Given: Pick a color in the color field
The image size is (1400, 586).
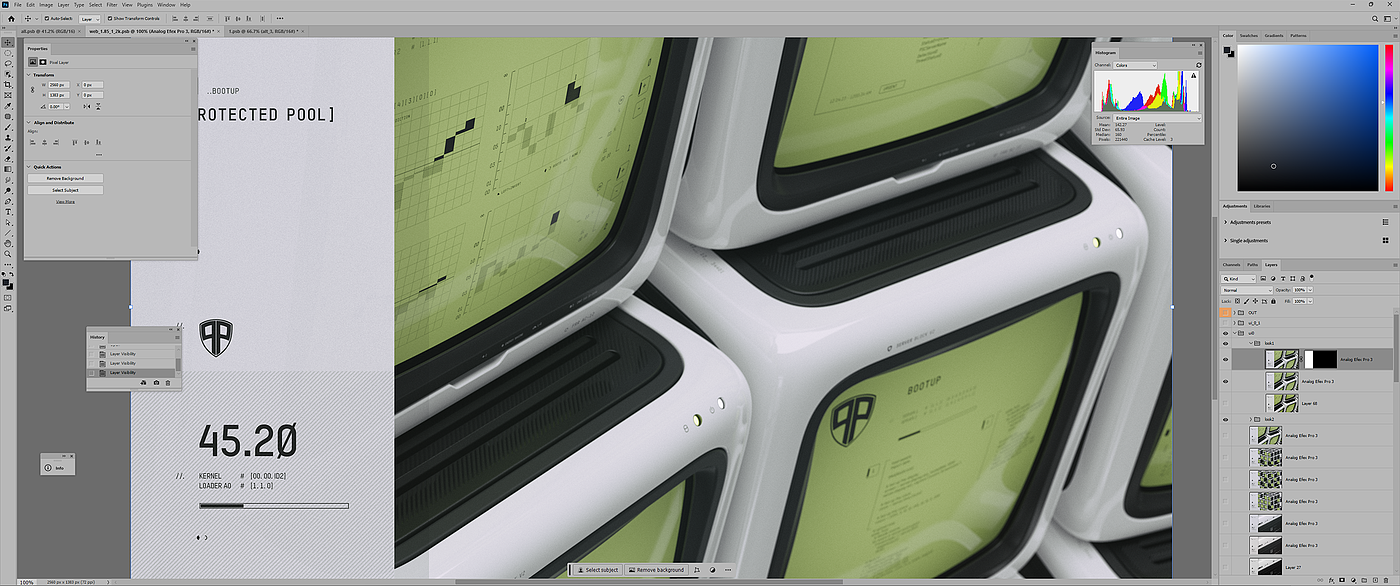Looking at the screenshot, I should click(1307, 117).
